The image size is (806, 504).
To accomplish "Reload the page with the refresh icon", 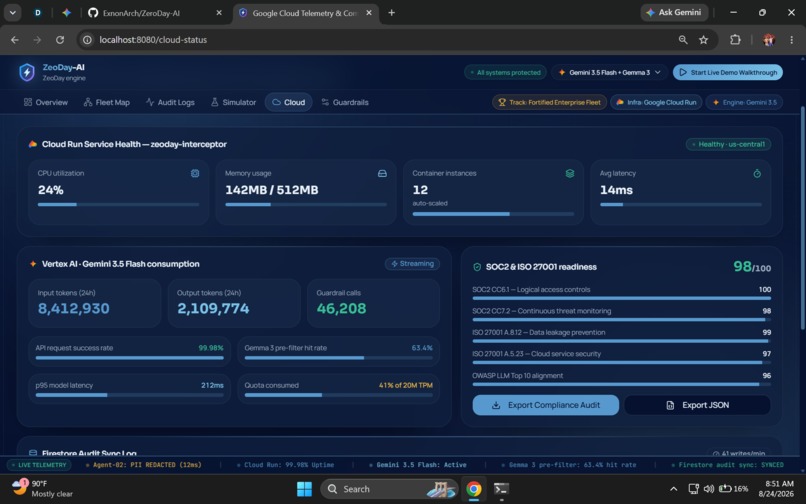I will 60,40.
